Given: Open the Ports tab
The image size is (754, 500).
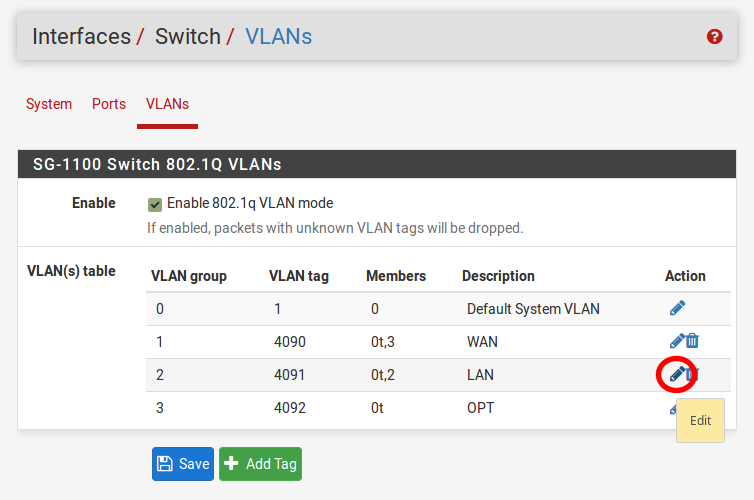Looking at the screenshot, I should [109, 104].
